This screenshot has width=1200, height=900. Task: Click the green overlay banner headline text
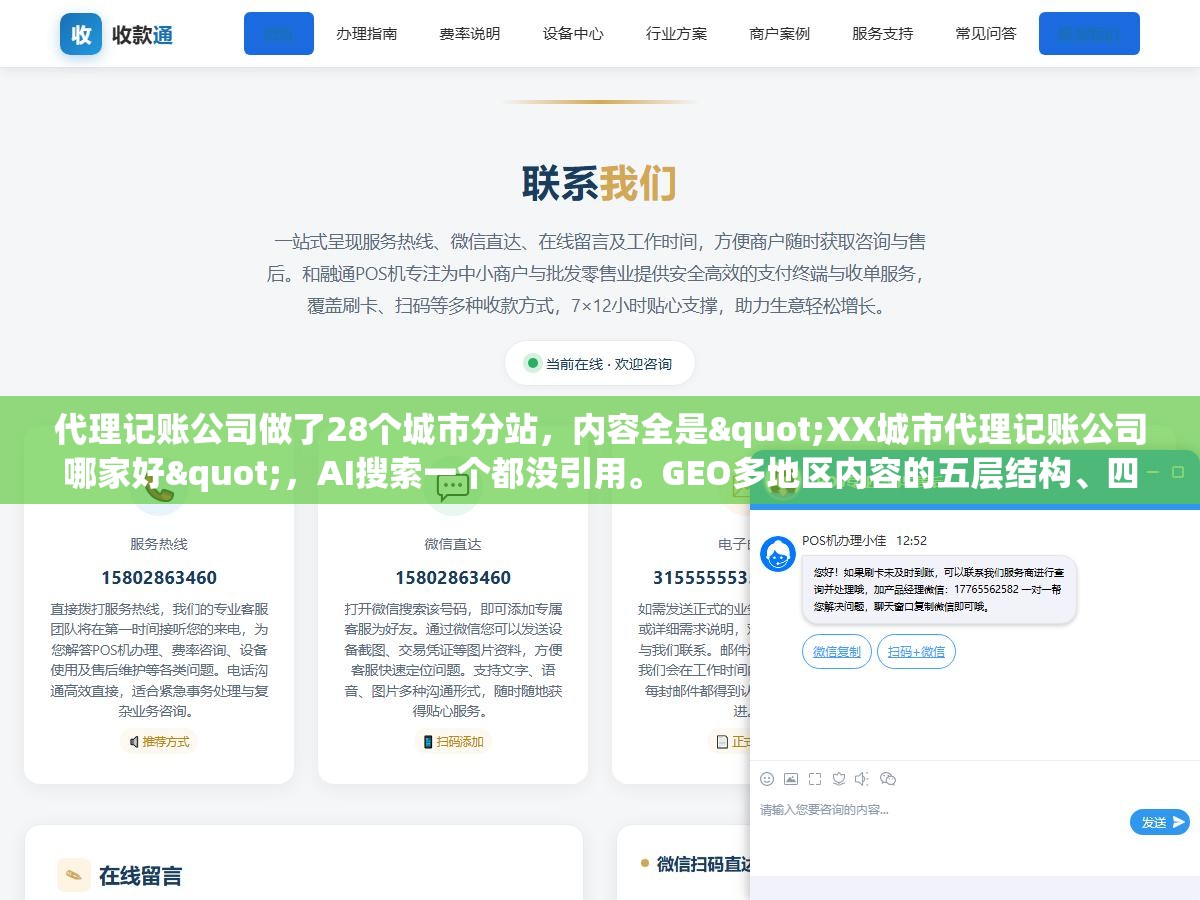(600, 450)
